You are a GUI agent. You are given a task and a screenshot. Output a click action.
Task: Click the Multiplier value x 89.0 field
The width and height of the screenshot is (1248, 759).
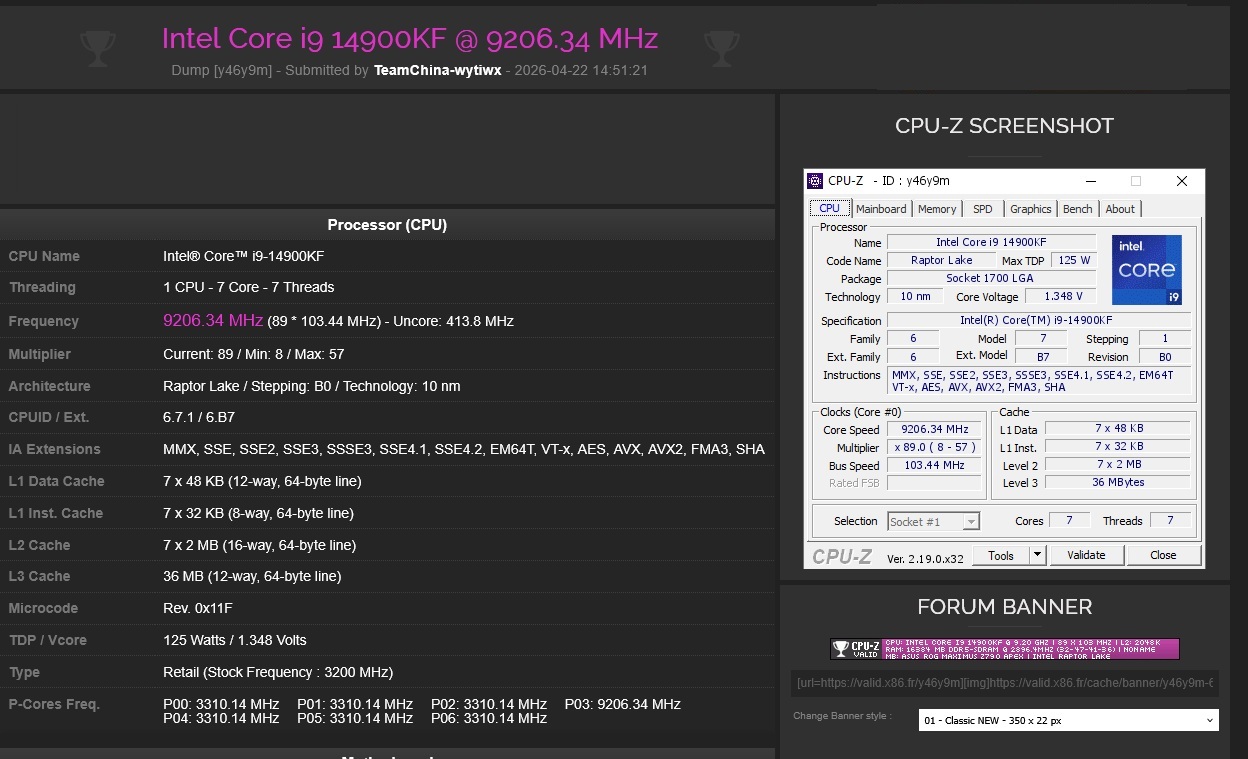934,447
